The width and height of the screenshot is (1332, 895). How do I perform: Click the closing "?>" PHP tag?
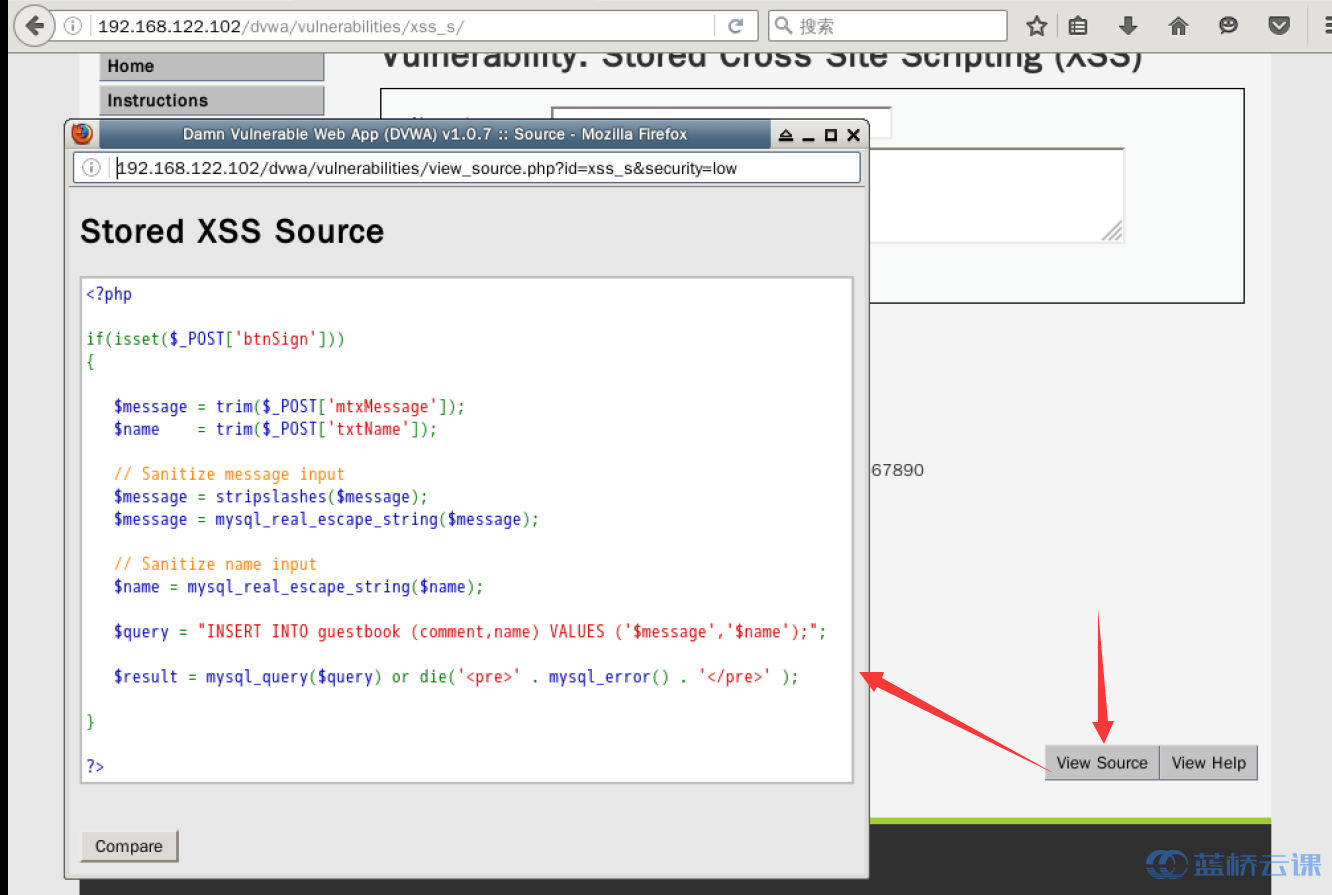(x=95, y=766)
